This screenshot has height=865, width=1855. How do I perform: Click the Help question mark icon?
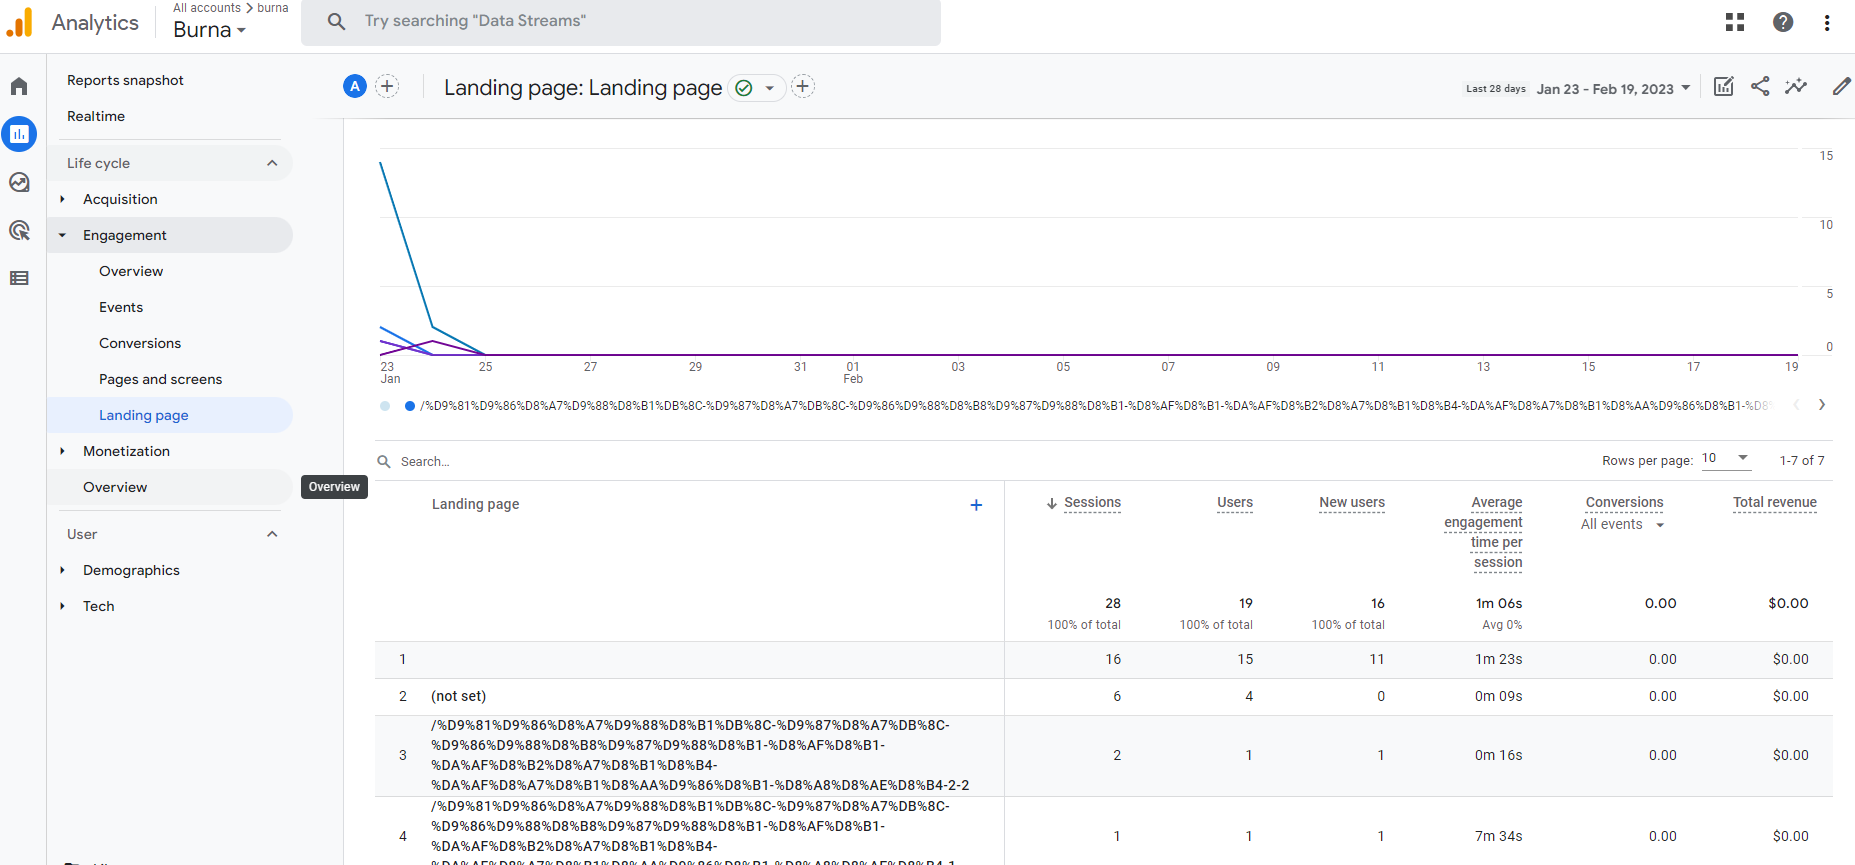pos(1783,22)
